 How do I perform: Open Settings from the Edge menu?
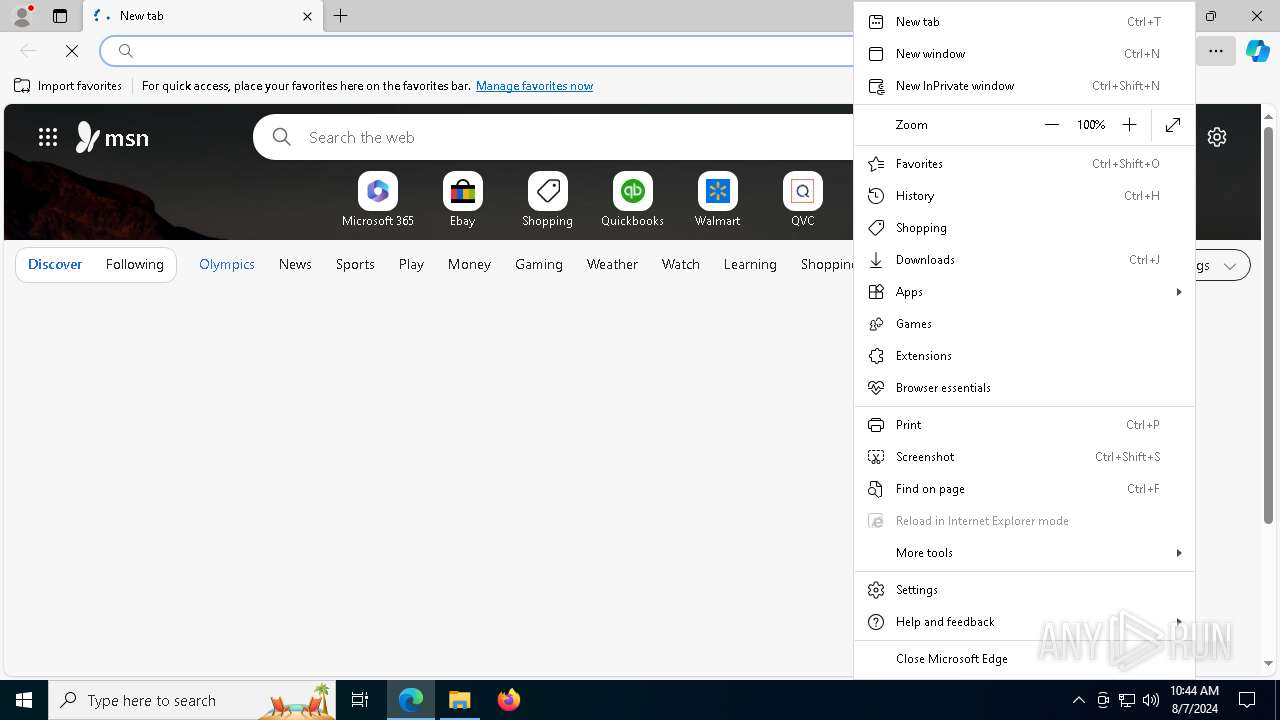(1024, 590)
